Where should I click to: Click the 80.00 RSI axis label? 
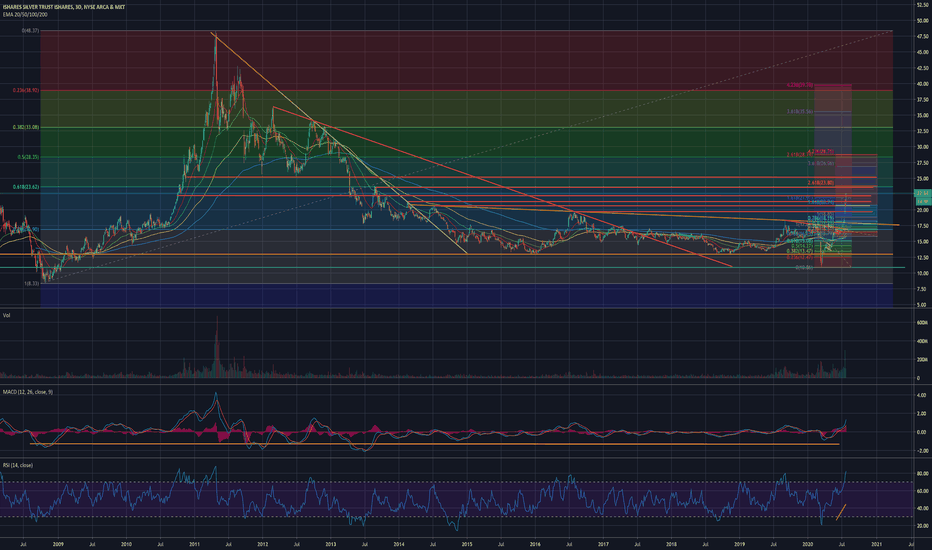(922, 474)
